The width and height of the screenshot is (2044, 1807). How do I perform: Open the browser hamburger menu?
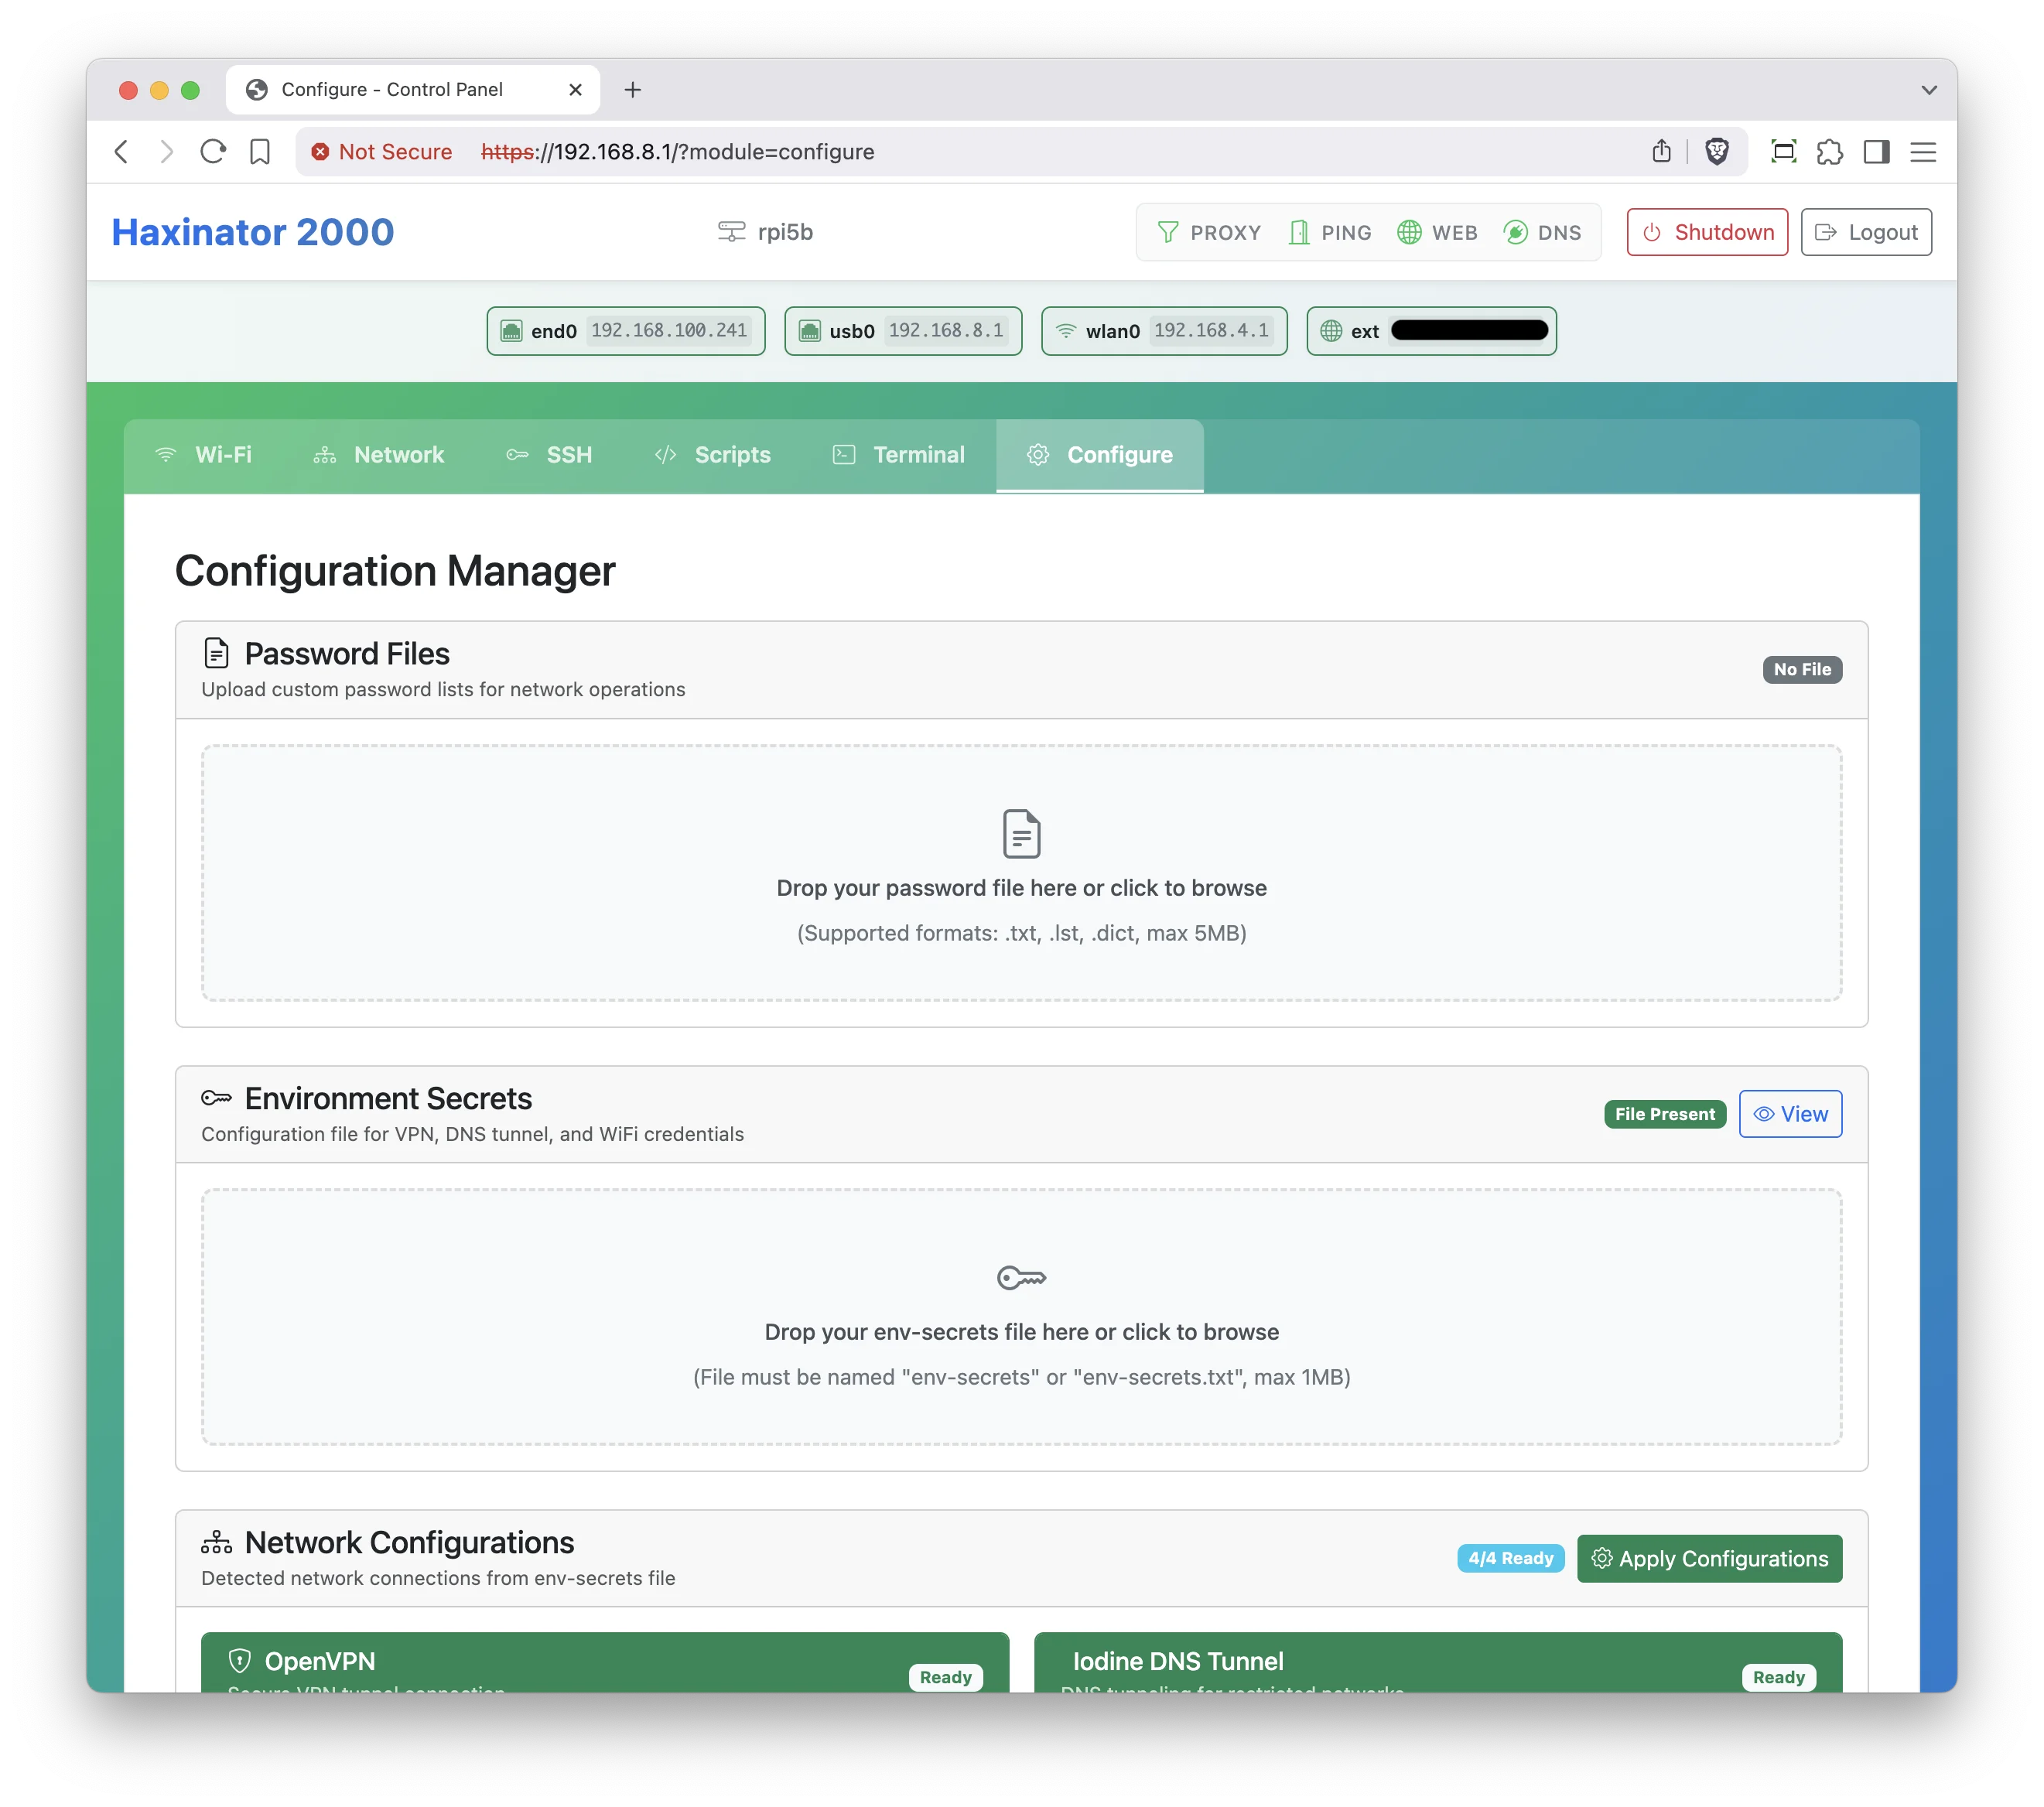coord(1923,152)
